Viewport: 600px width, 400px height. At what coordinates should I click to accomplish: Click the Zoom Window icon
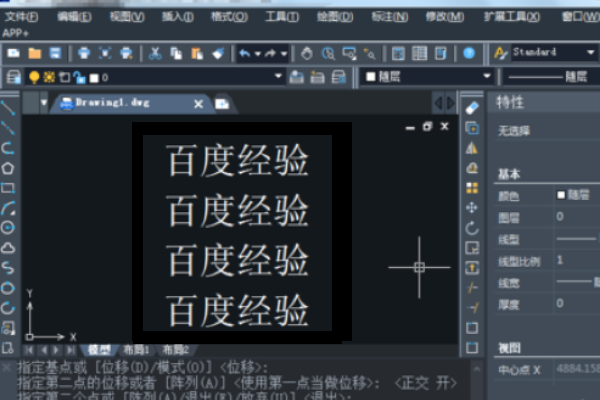[349, 54]
